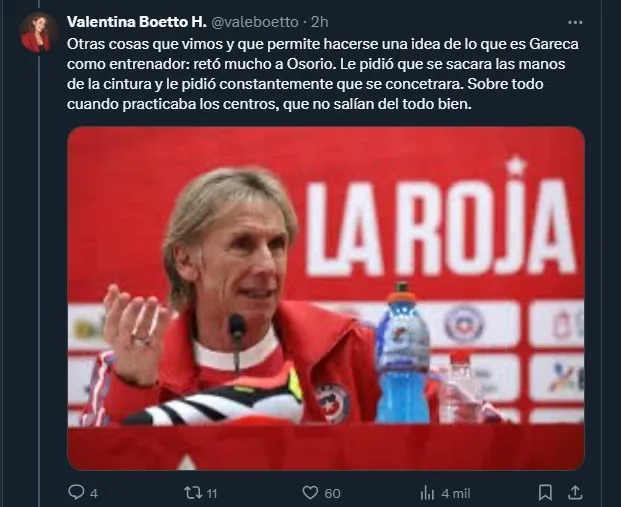This screenshot has width=621, height=507.
Task: Bookmark this tweet
Action: coord(545,493)
